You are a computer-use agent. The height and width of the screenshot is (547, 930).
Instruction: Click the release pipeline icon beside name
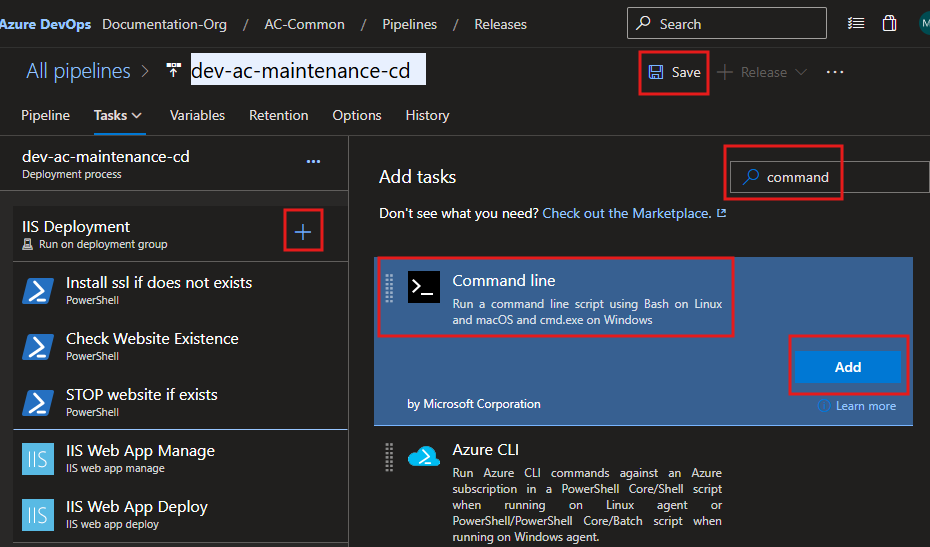click(x=173, y=70)
